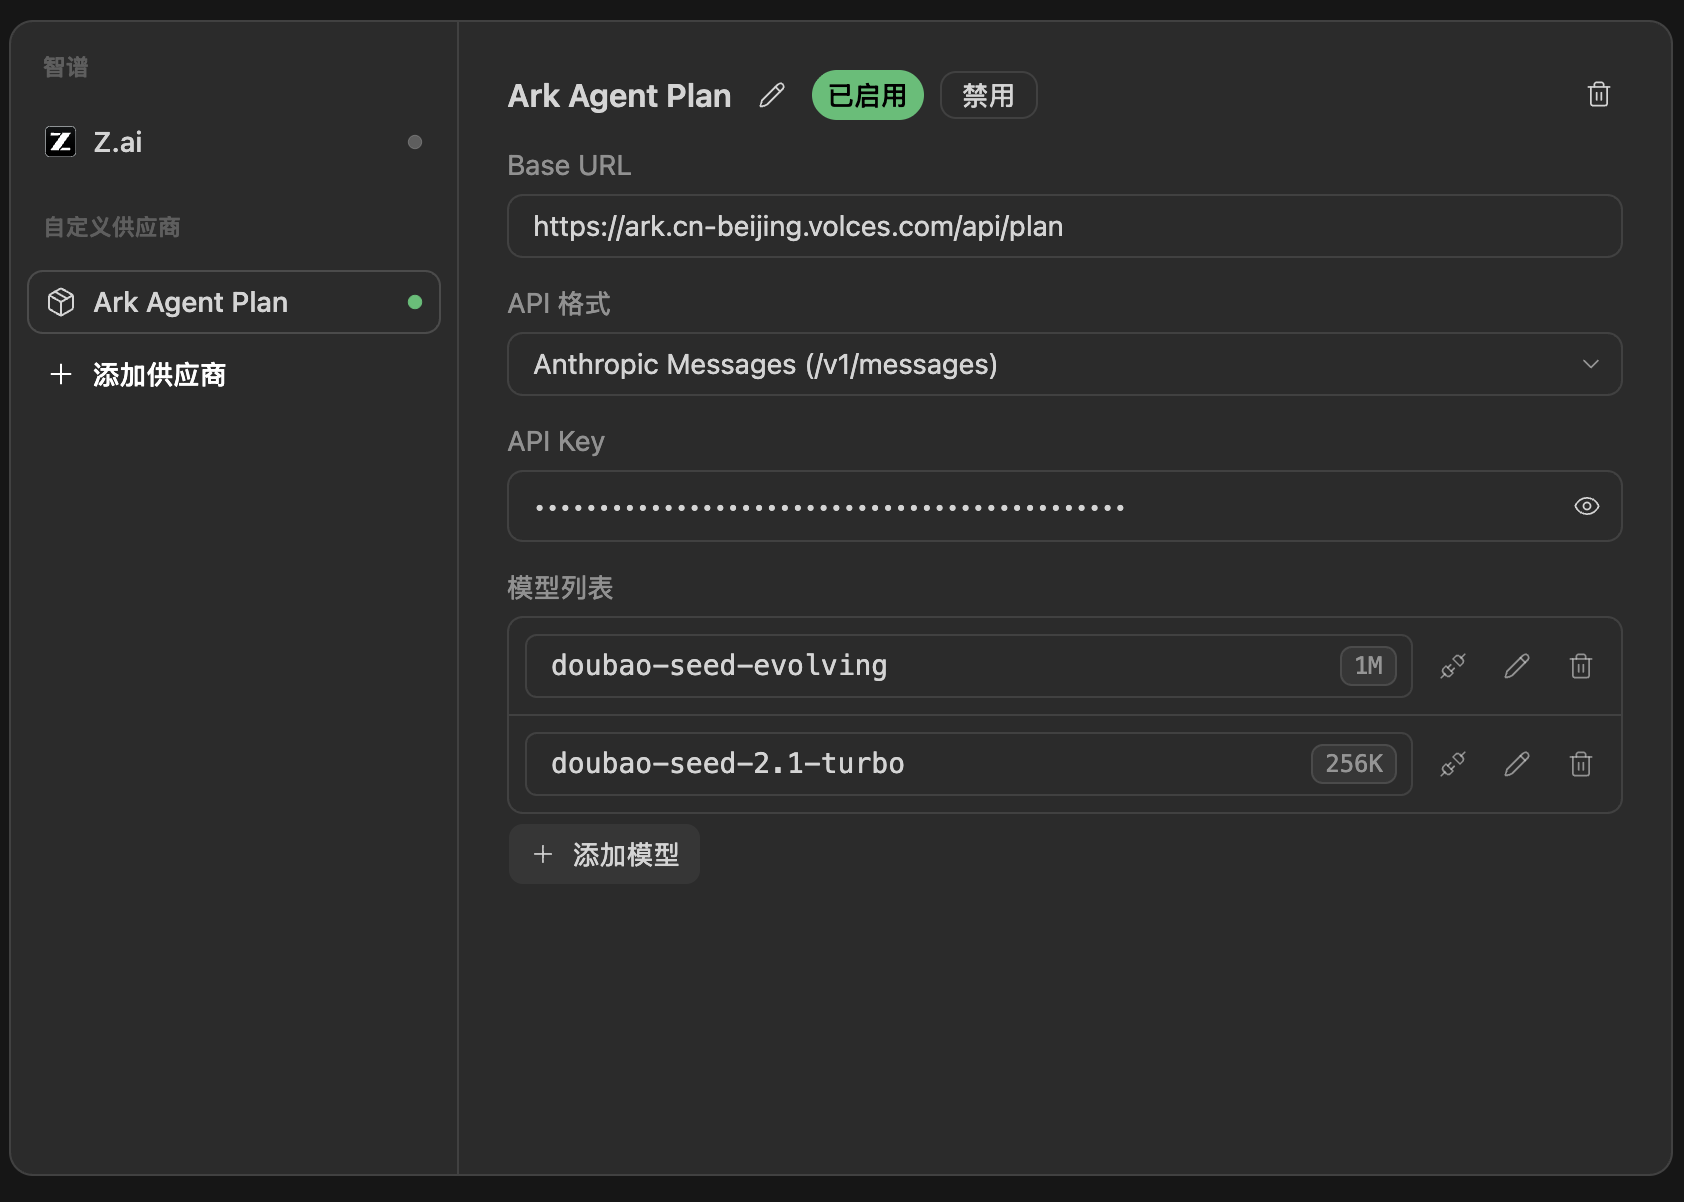
Task: Focus the API Key input field
Action: pos(1064,506)
